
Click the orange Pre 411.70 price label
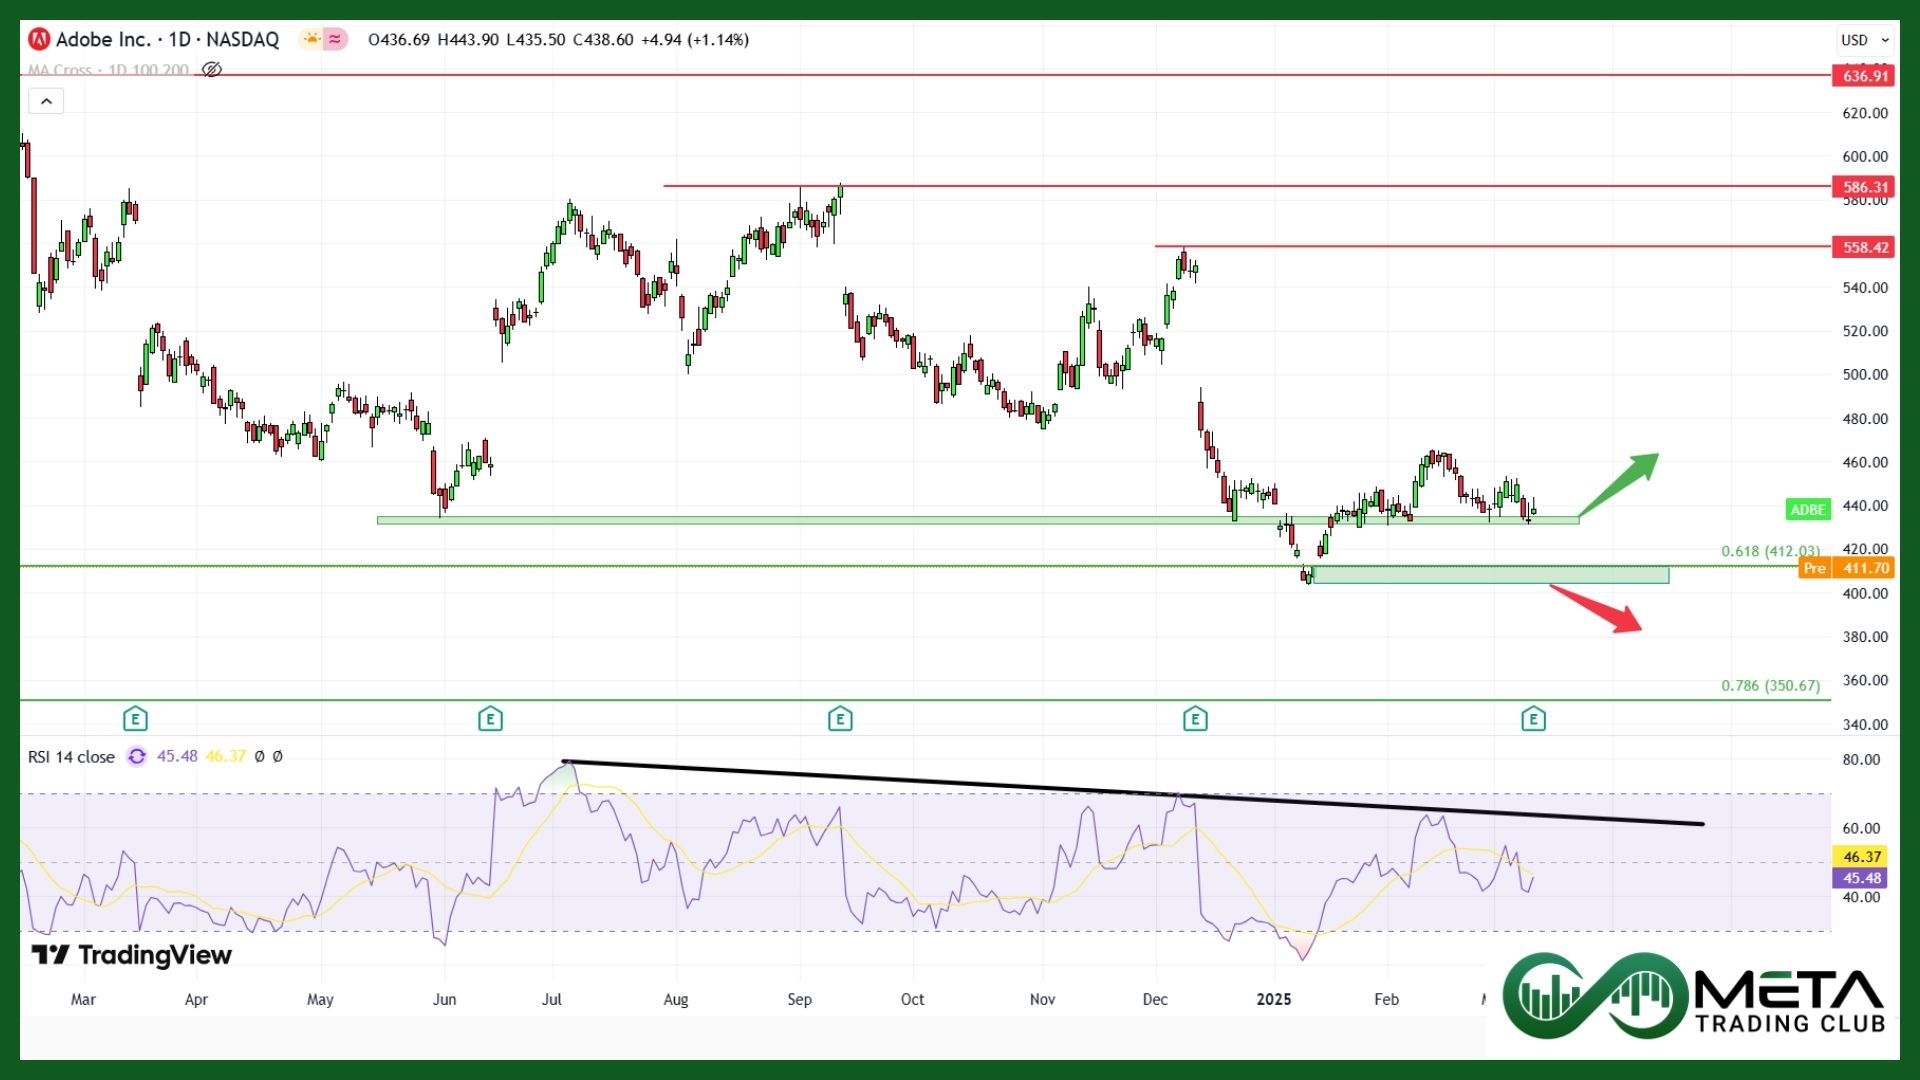(x=1846, y=568)
